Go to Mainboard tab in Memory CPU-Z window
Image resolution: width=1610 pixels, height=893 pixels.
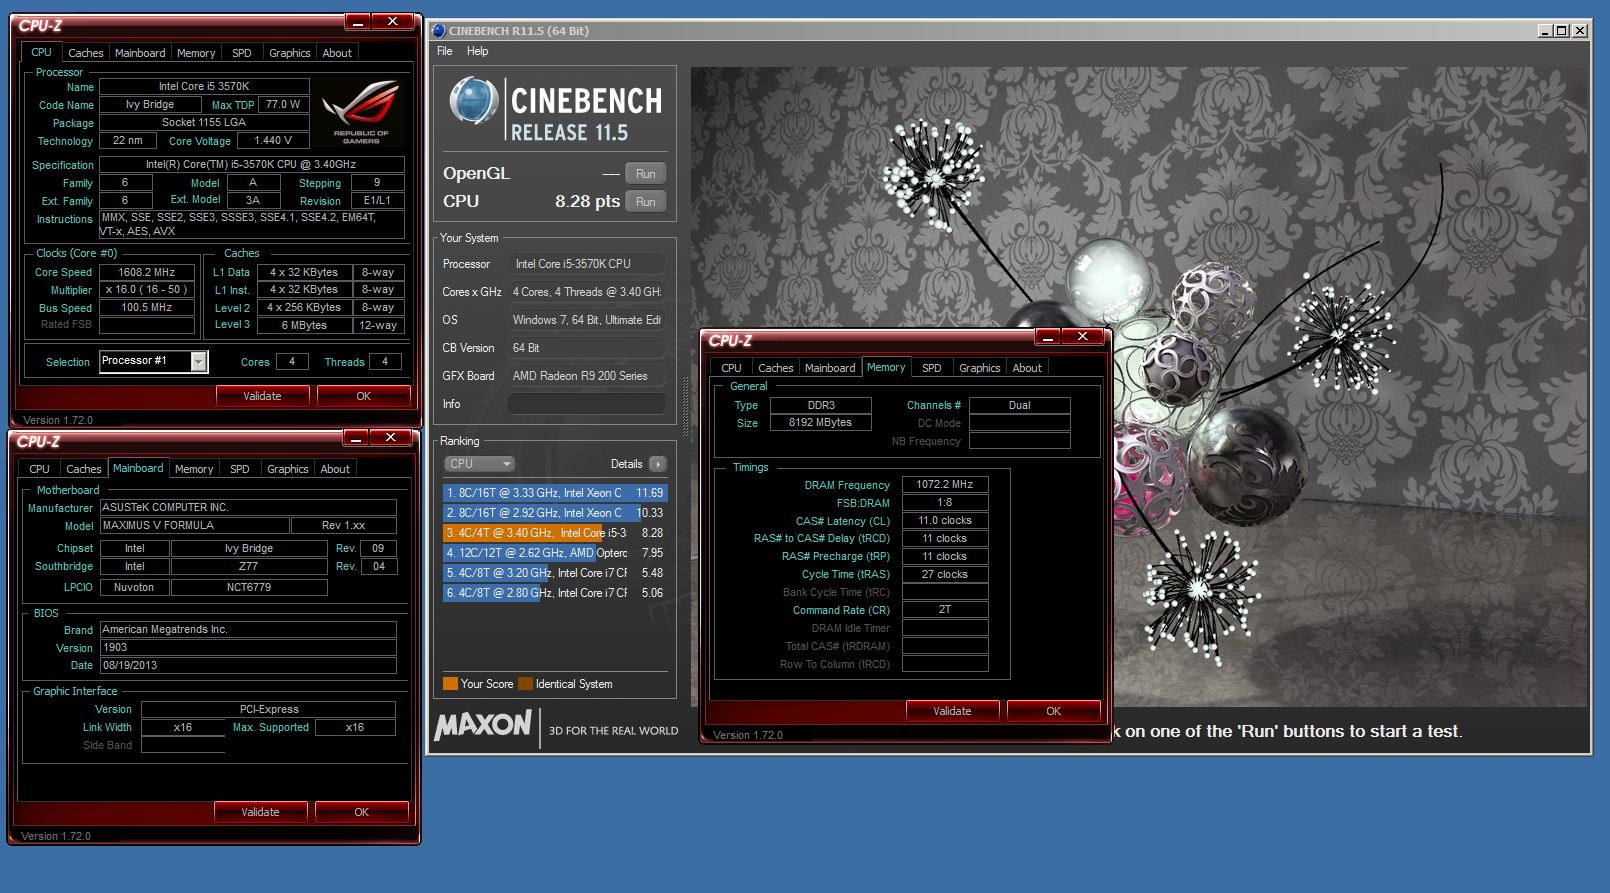pos(830,368)
